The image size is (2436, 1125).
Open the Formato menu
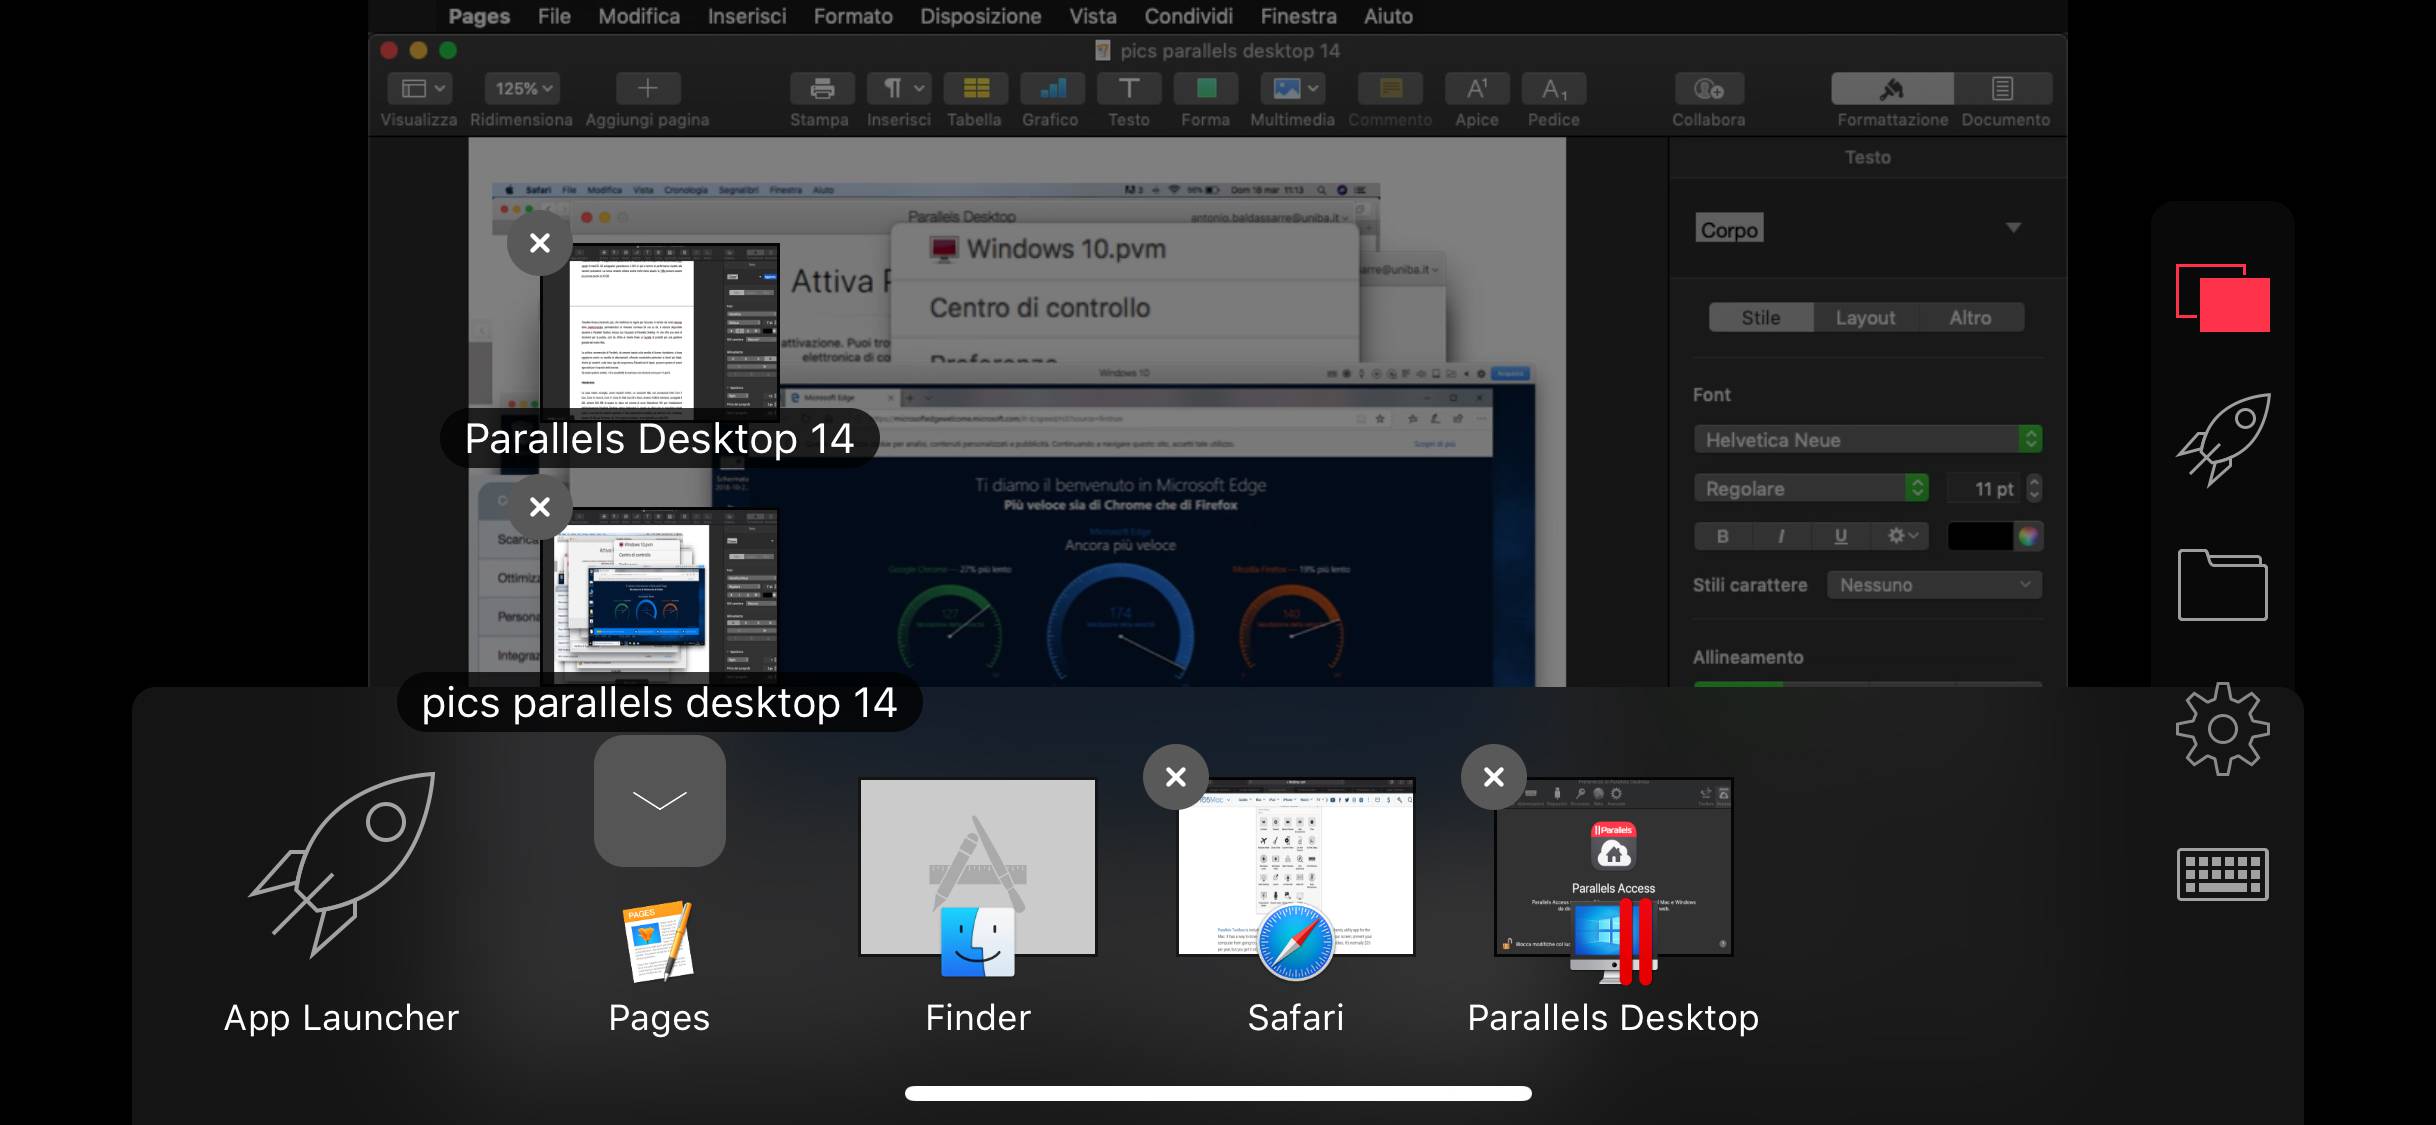853,16
